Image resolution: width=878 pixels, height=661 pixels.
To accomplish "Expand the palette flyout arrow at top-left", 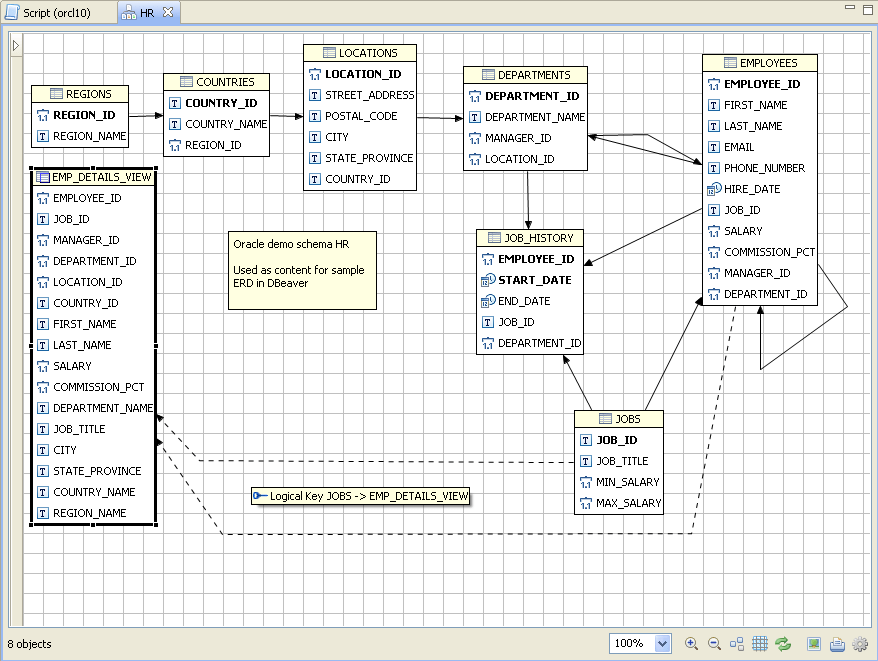I will click(15, 47).
